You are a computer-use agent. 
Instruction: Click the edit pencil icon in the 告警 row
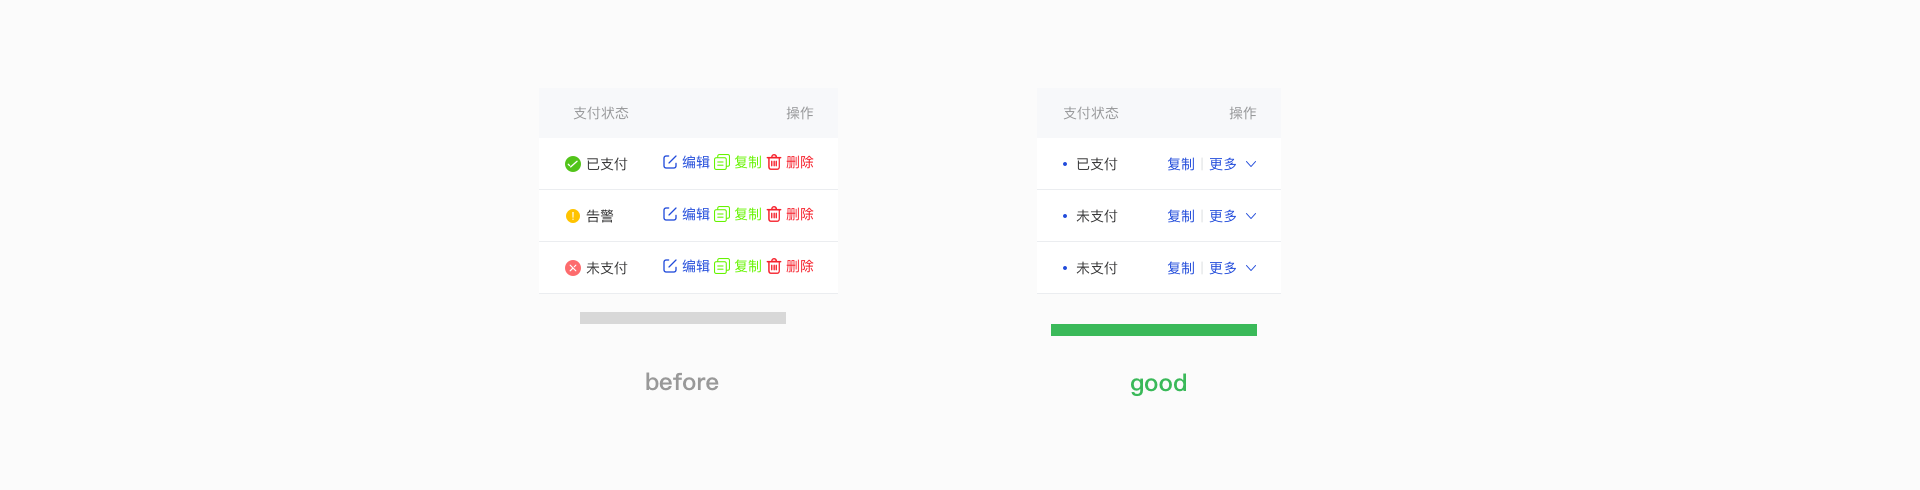(x=670, y=214)
